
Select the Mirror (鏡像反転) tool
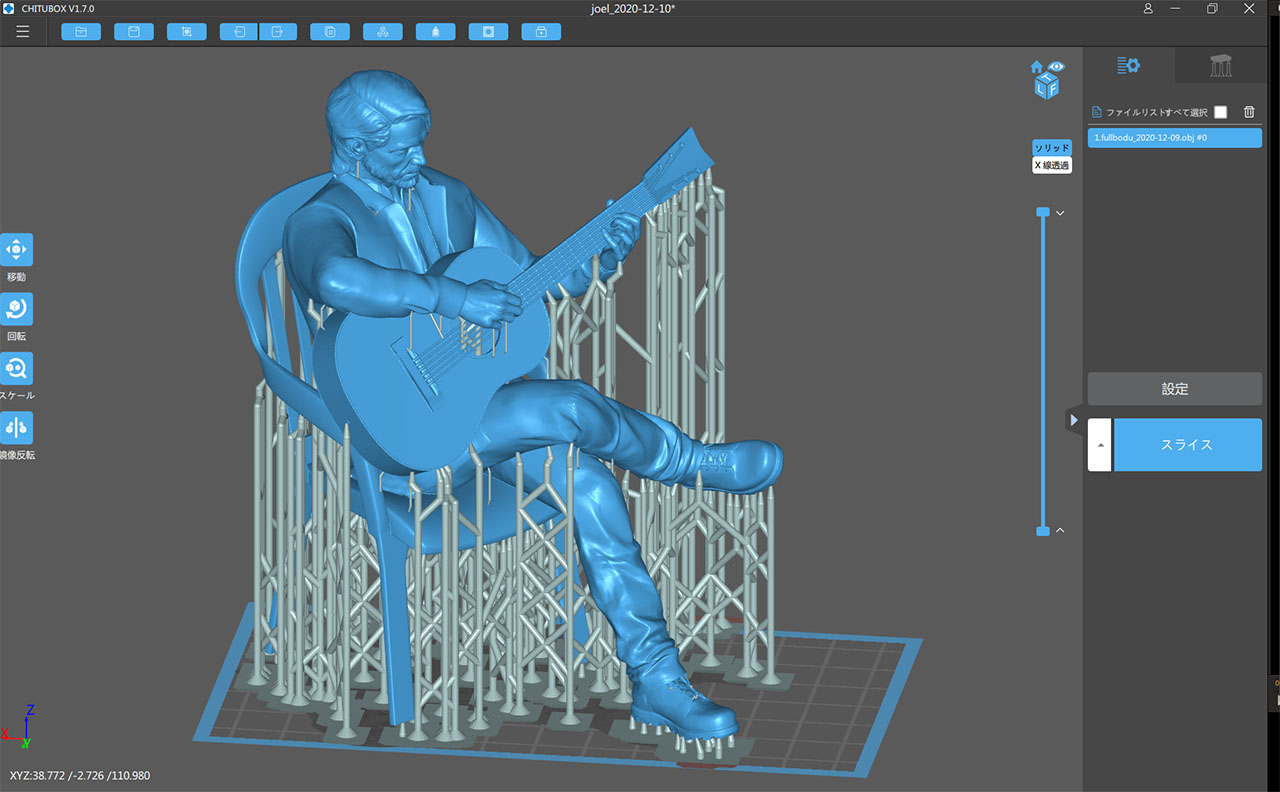[17, 428]
